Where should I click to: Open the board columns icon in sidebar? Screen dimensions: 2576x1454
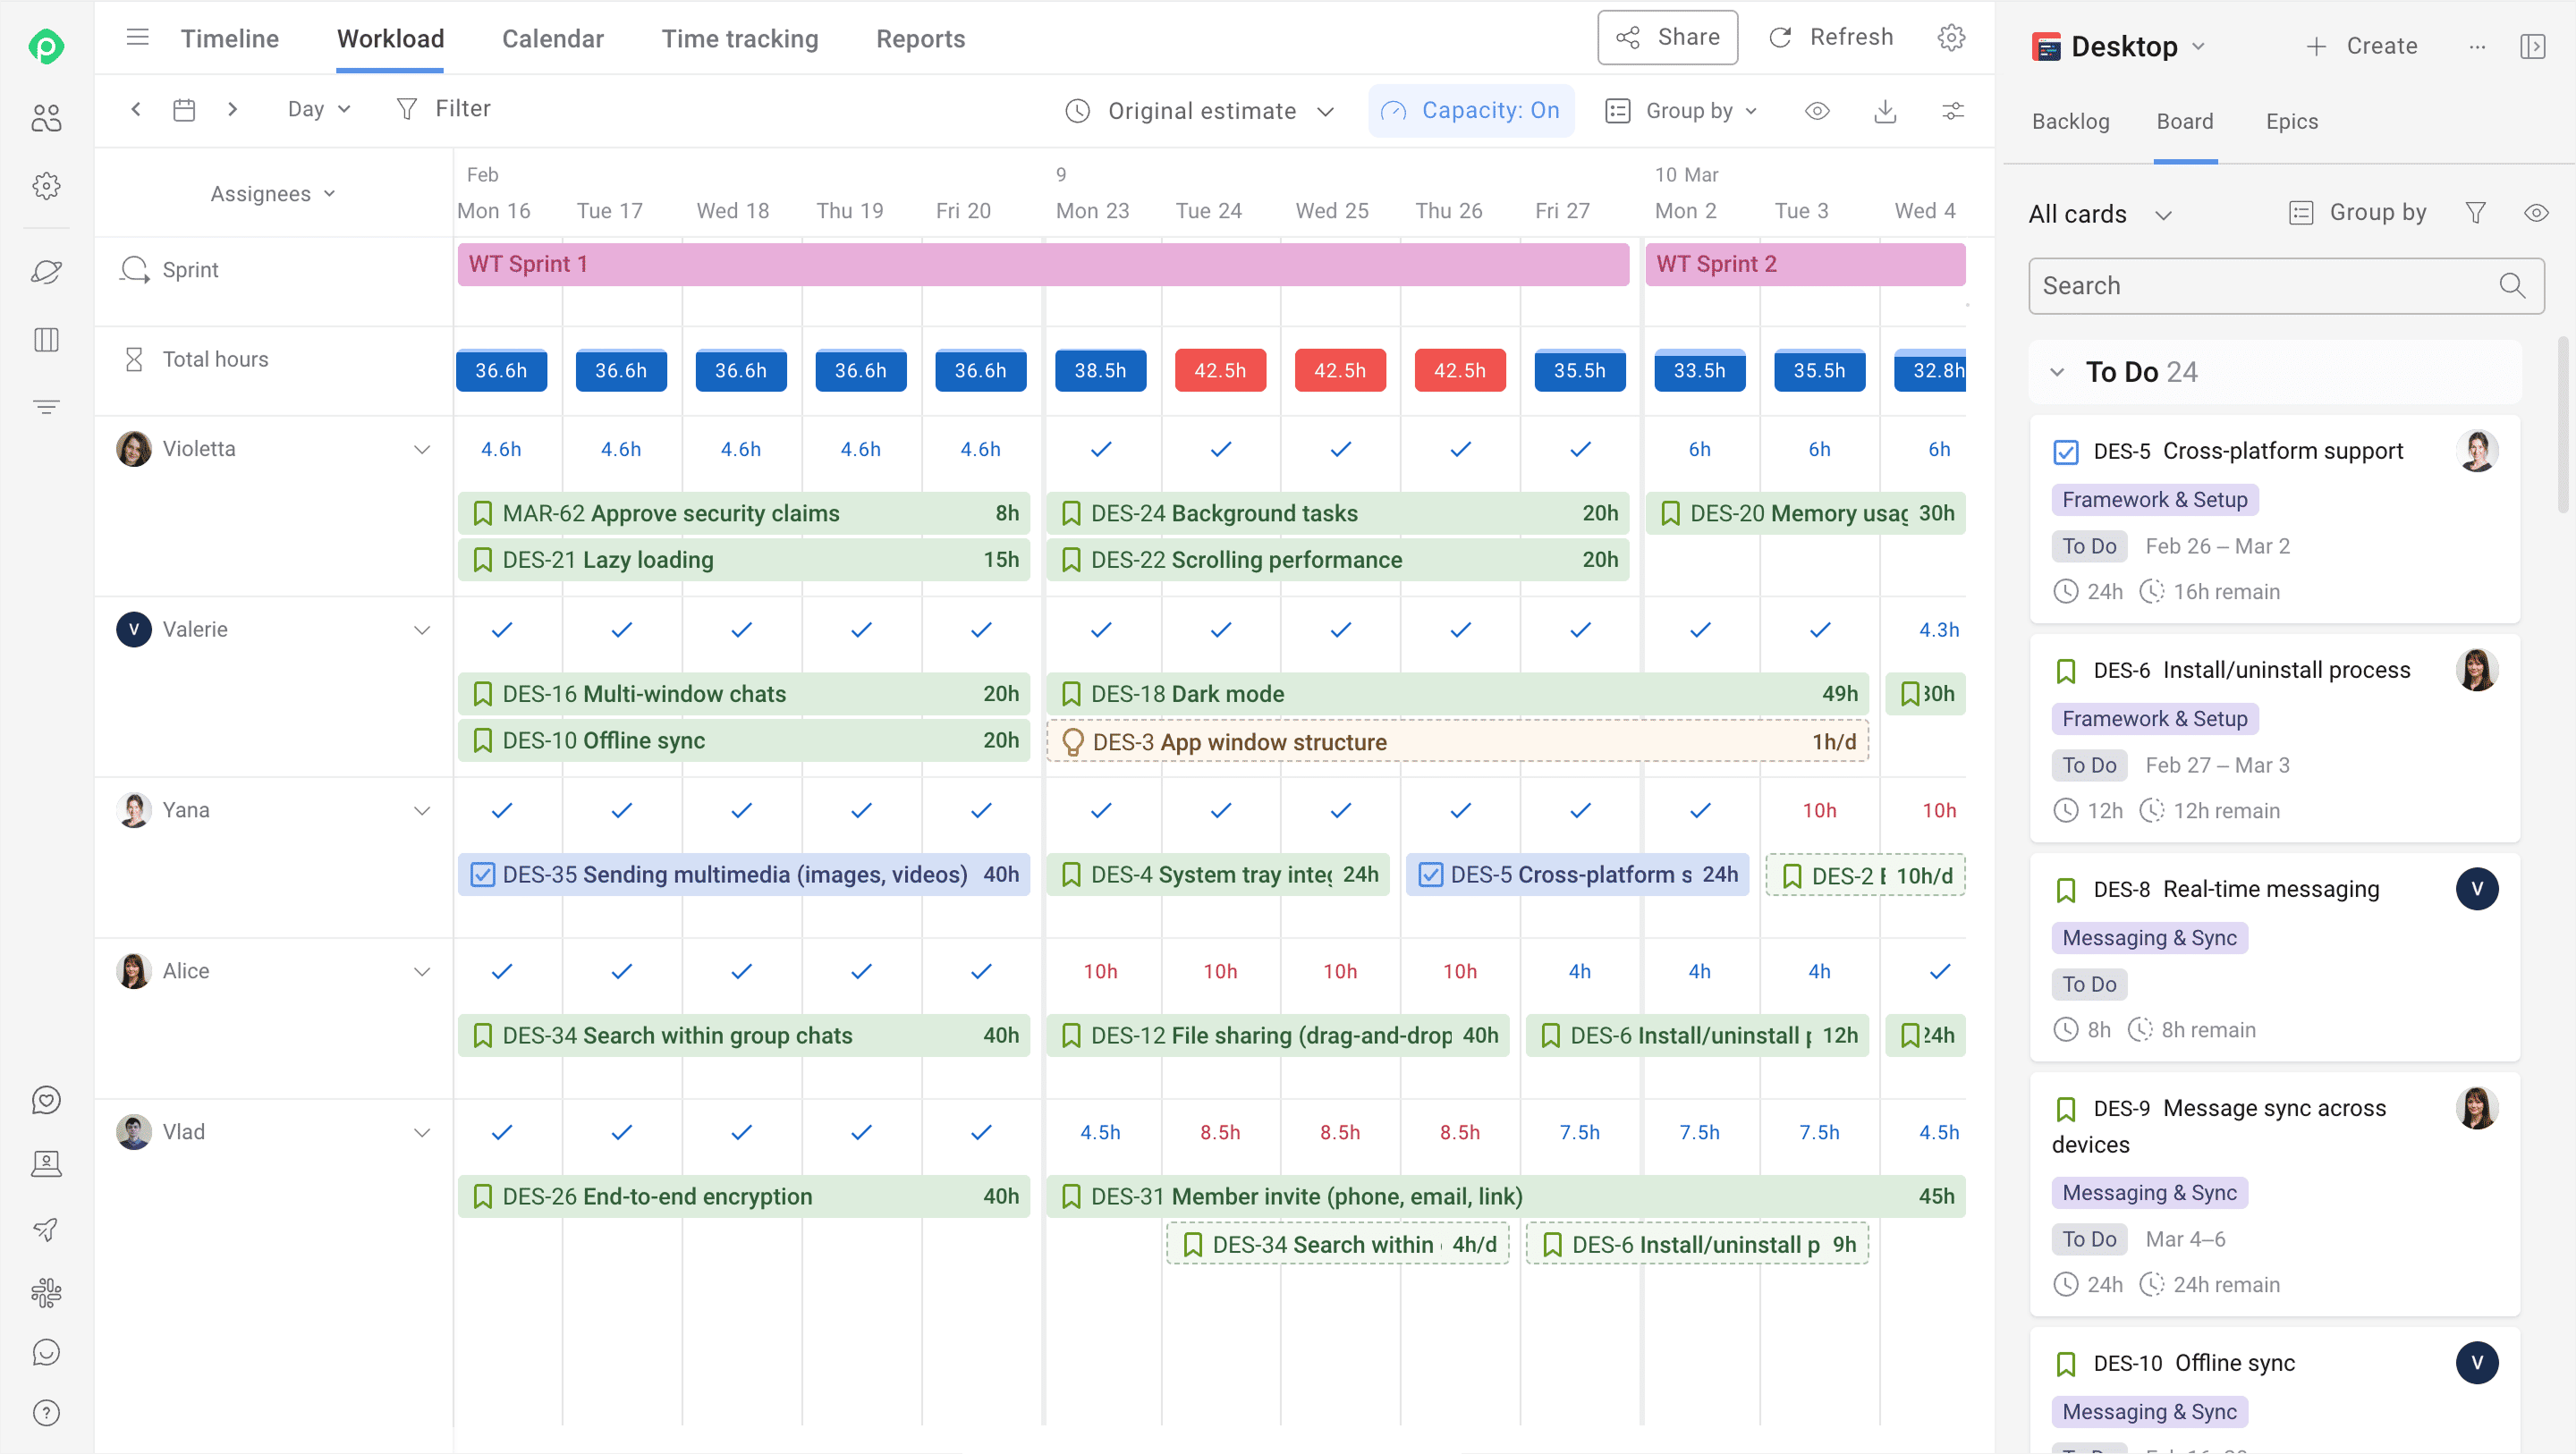point(46,340)
